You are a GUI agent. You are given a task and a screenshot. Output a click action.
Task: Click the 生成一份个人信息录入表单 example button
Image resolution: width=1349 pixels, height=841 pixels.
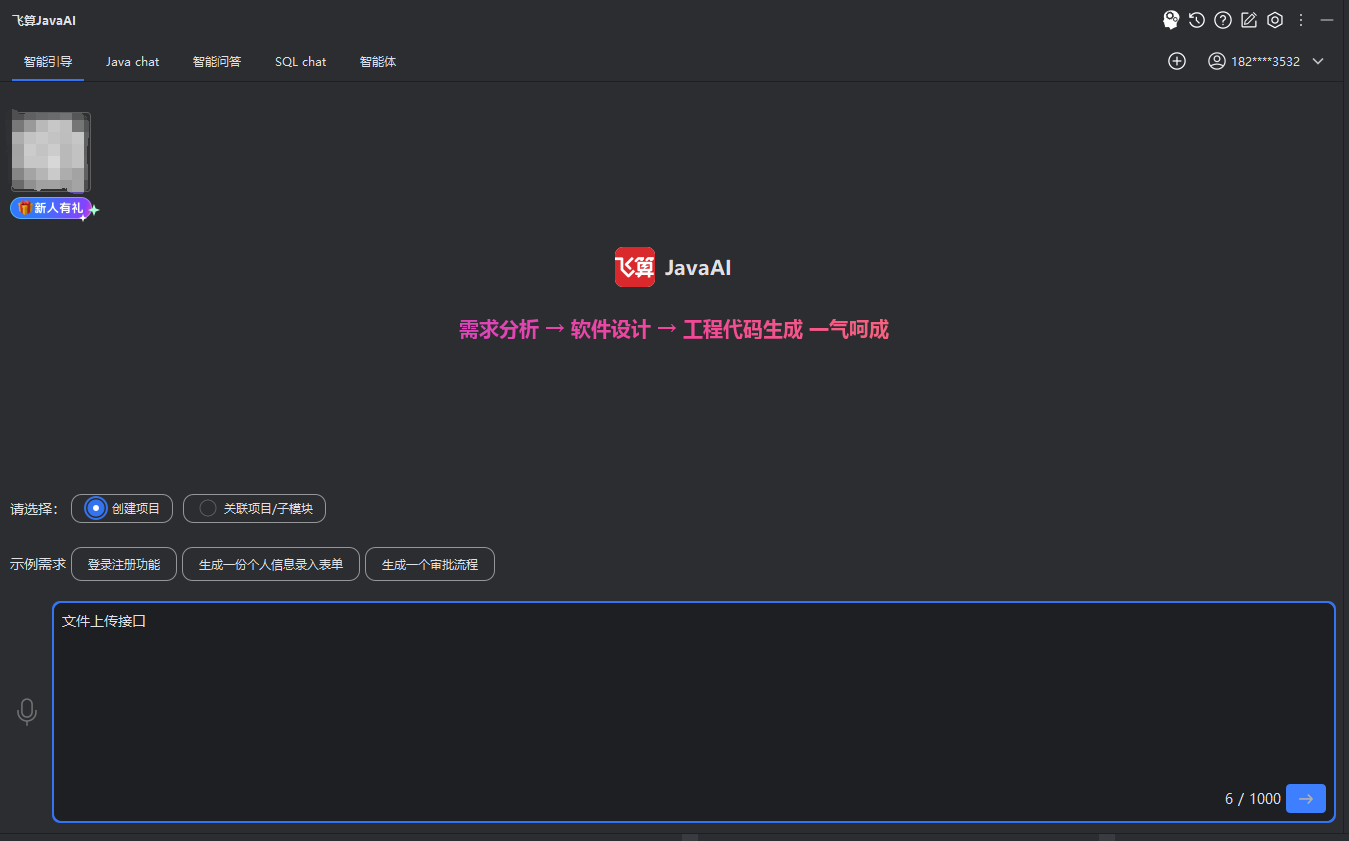pos(271,564)
